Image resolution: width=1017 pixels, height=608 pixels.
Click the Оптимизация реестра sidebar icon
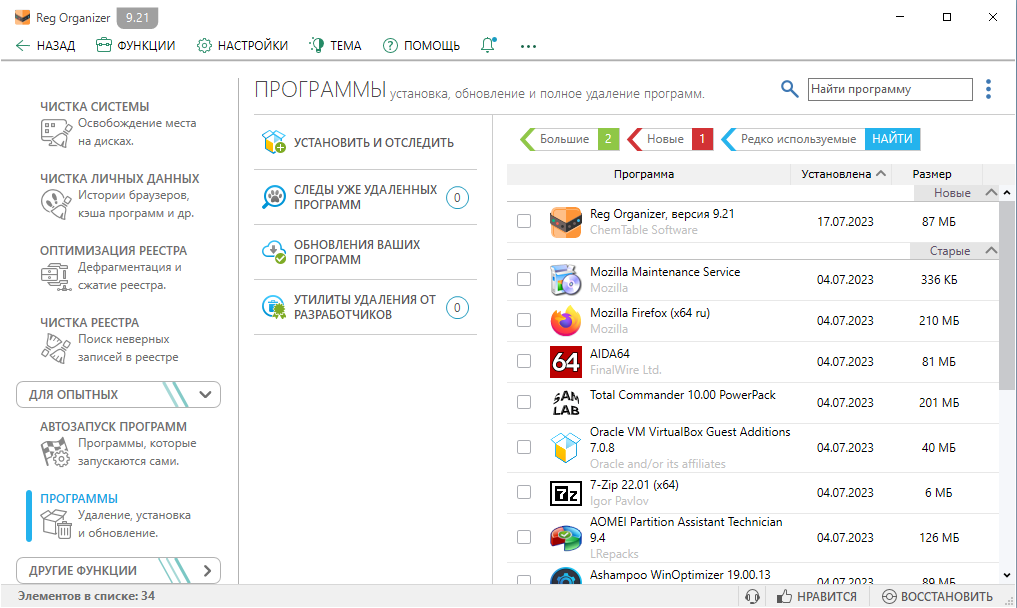pos(56,276)
